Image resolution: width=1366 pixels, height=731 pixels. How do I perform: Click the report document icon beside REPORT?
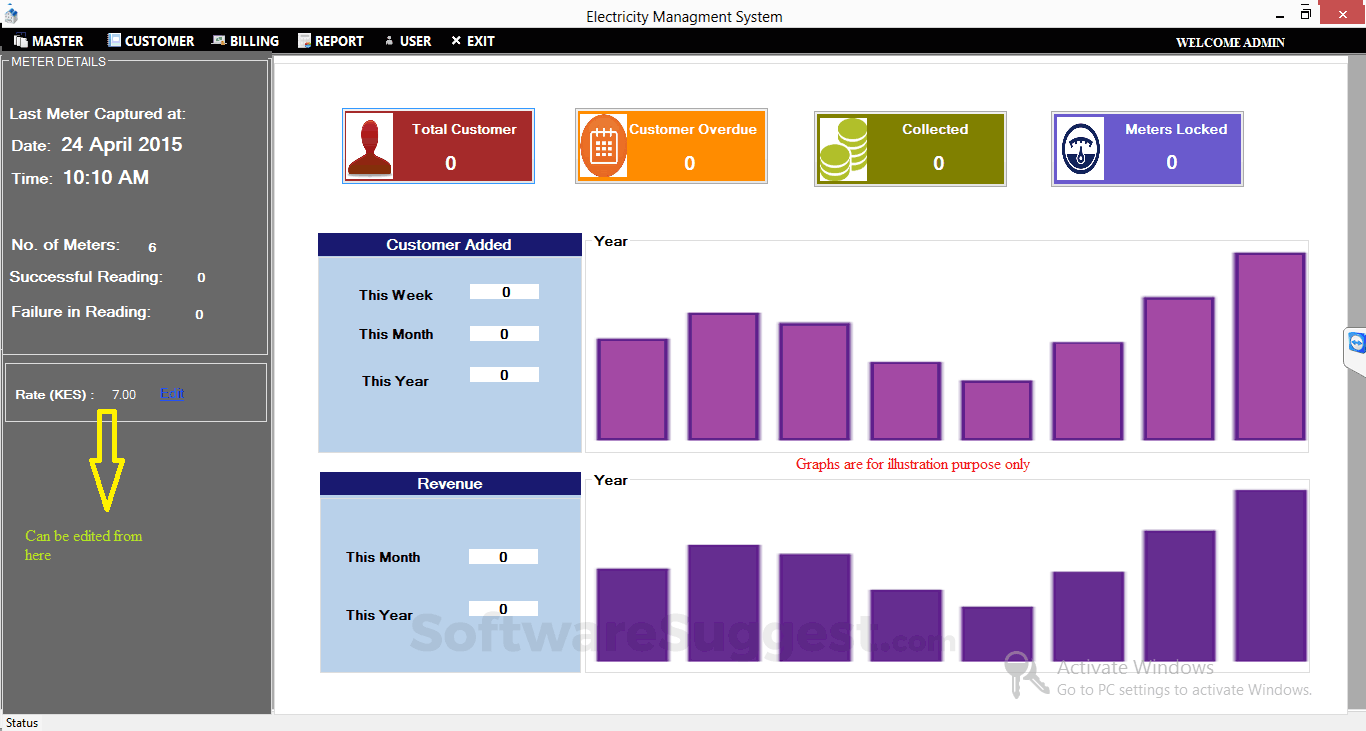coord(303,40)
